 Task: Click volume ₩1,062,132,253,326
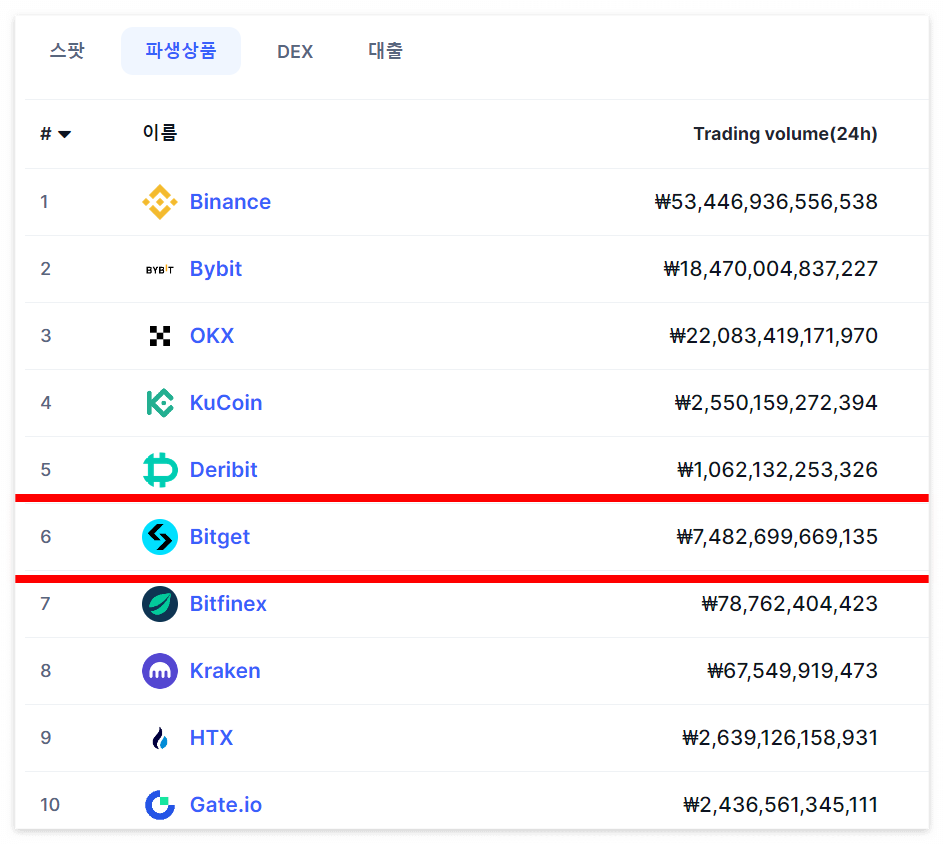[x=777, y=470]
